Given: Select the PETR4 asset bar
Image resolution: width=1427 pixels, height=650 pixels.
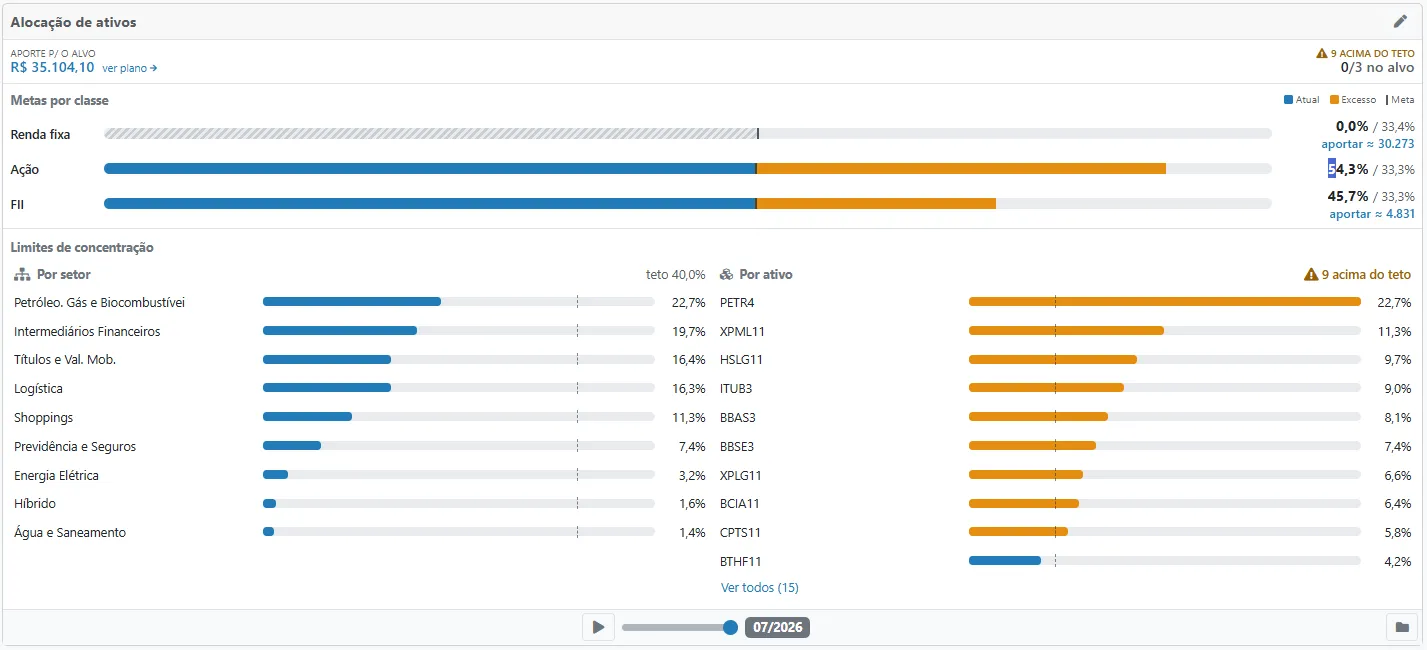Looking at the screenshot, I should pos(1164,302).
